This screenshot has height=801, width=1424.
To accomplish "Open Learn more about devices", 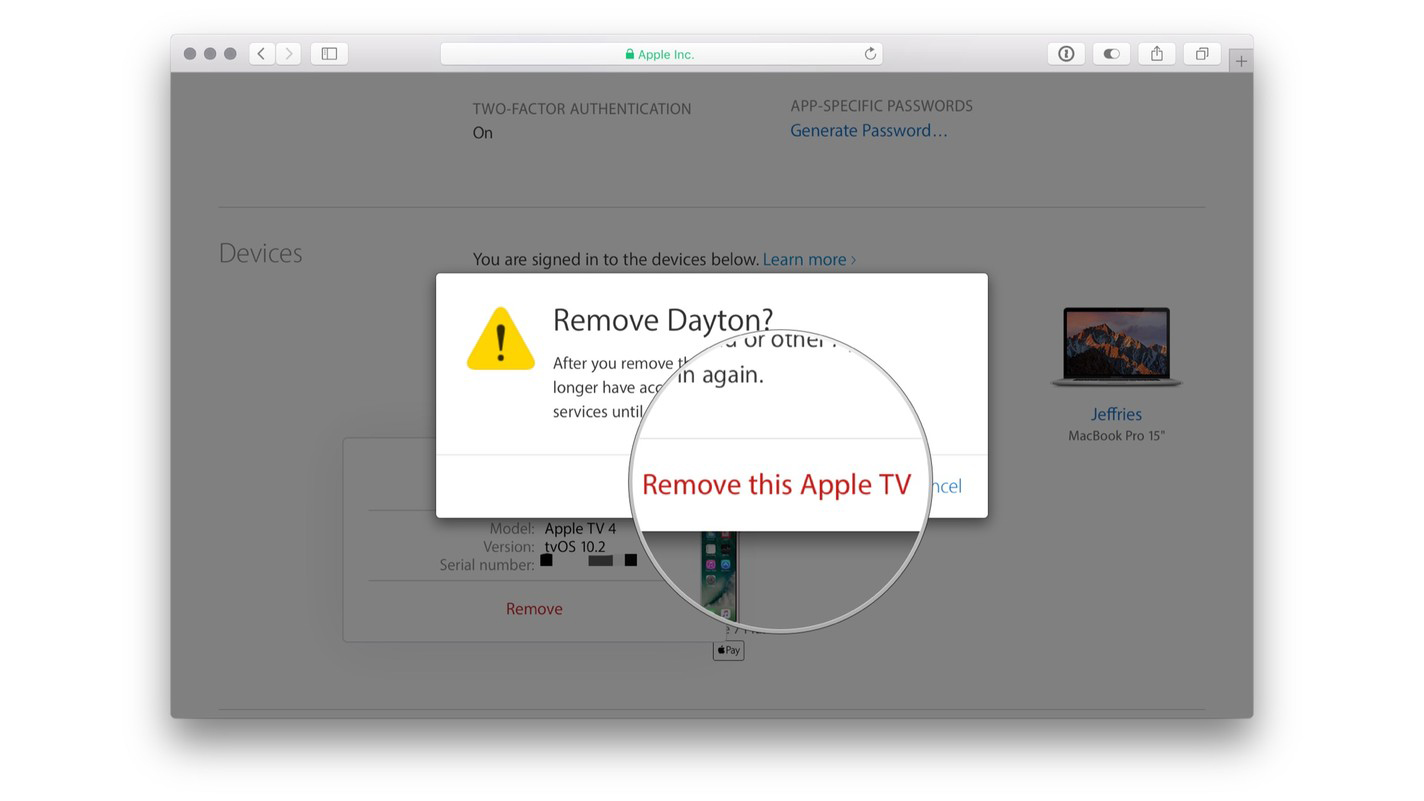I will point(809,259).
